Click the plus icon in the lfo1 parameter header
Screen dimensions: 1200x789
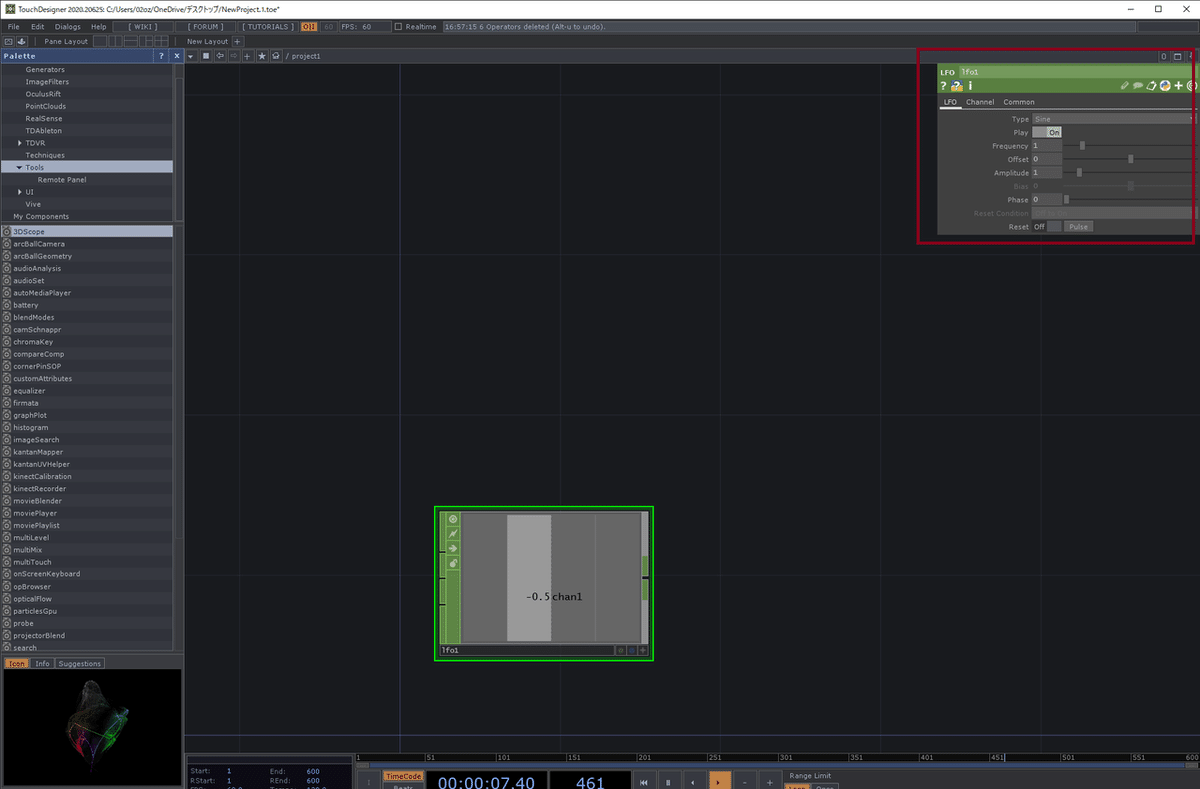click(1178, 86)
